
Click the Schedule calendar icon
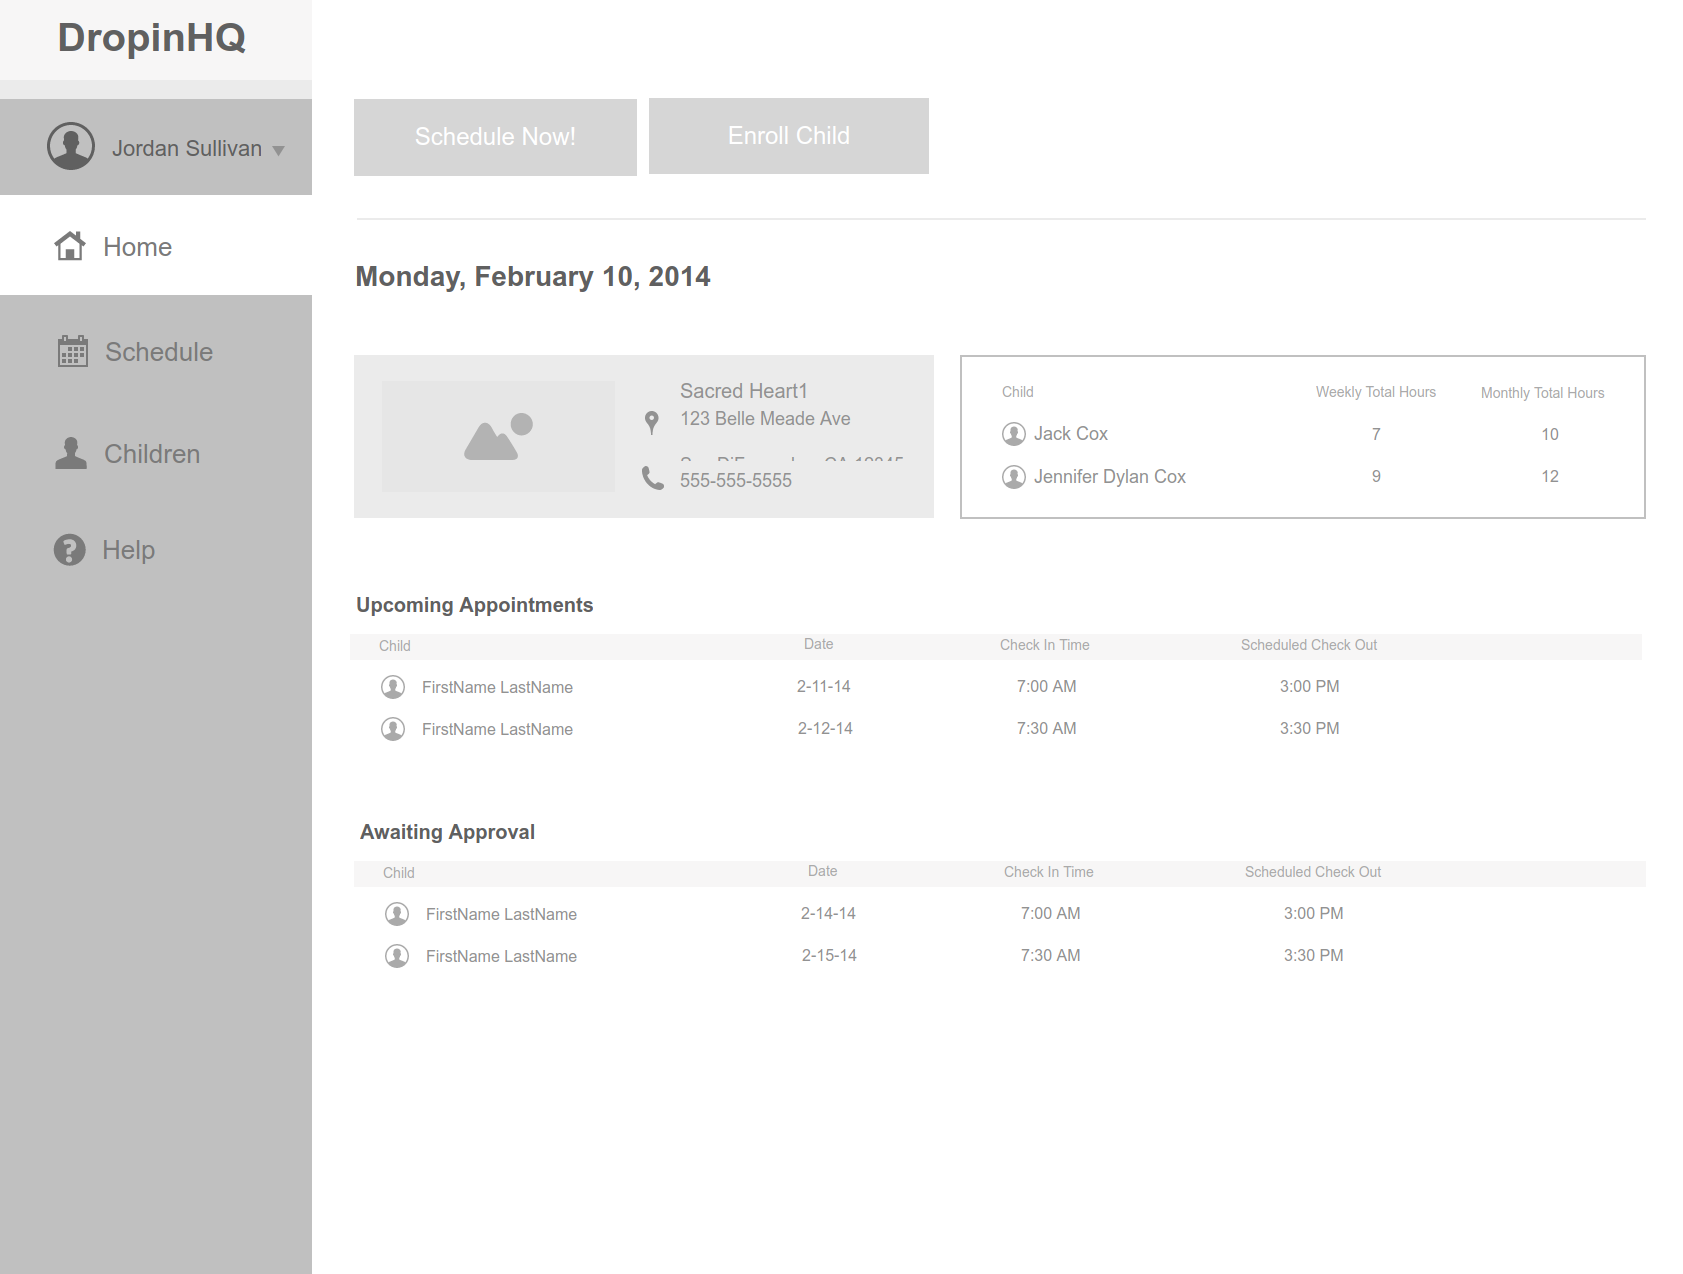point(73,351)
